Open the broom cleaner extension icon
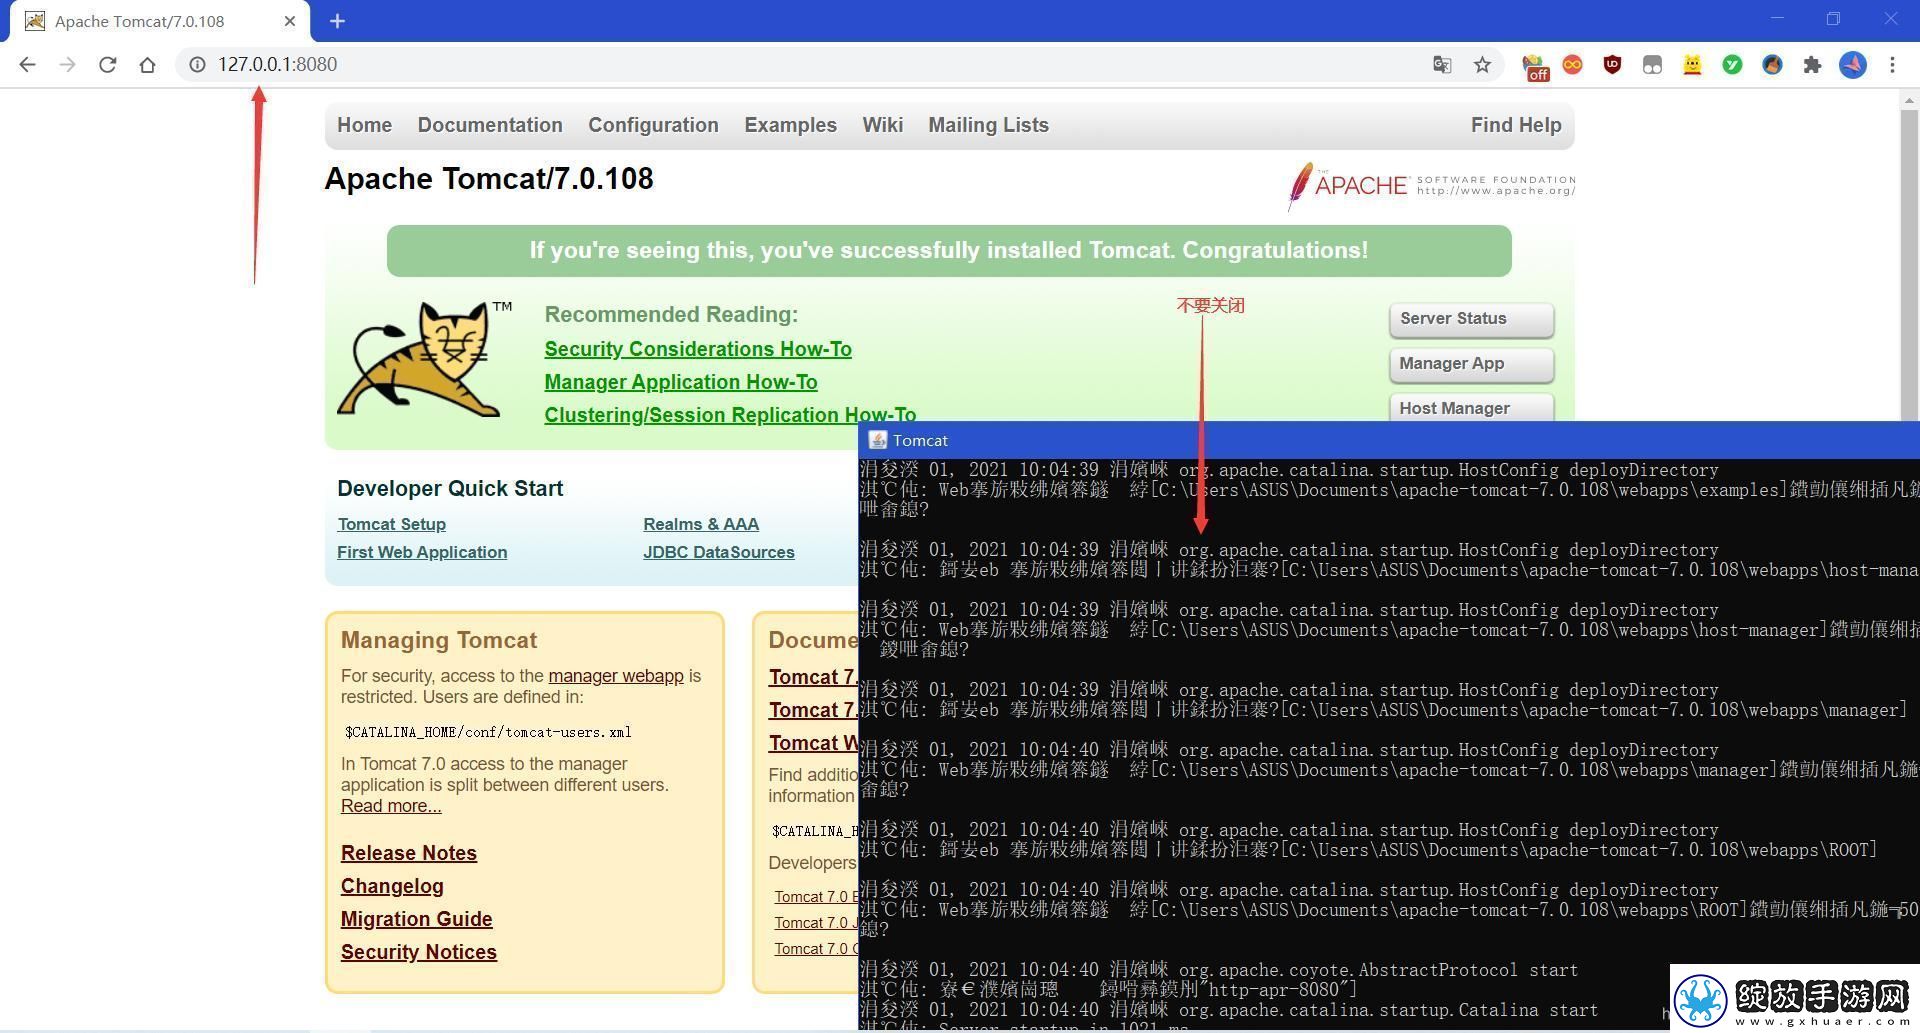 click(1772, 65)
